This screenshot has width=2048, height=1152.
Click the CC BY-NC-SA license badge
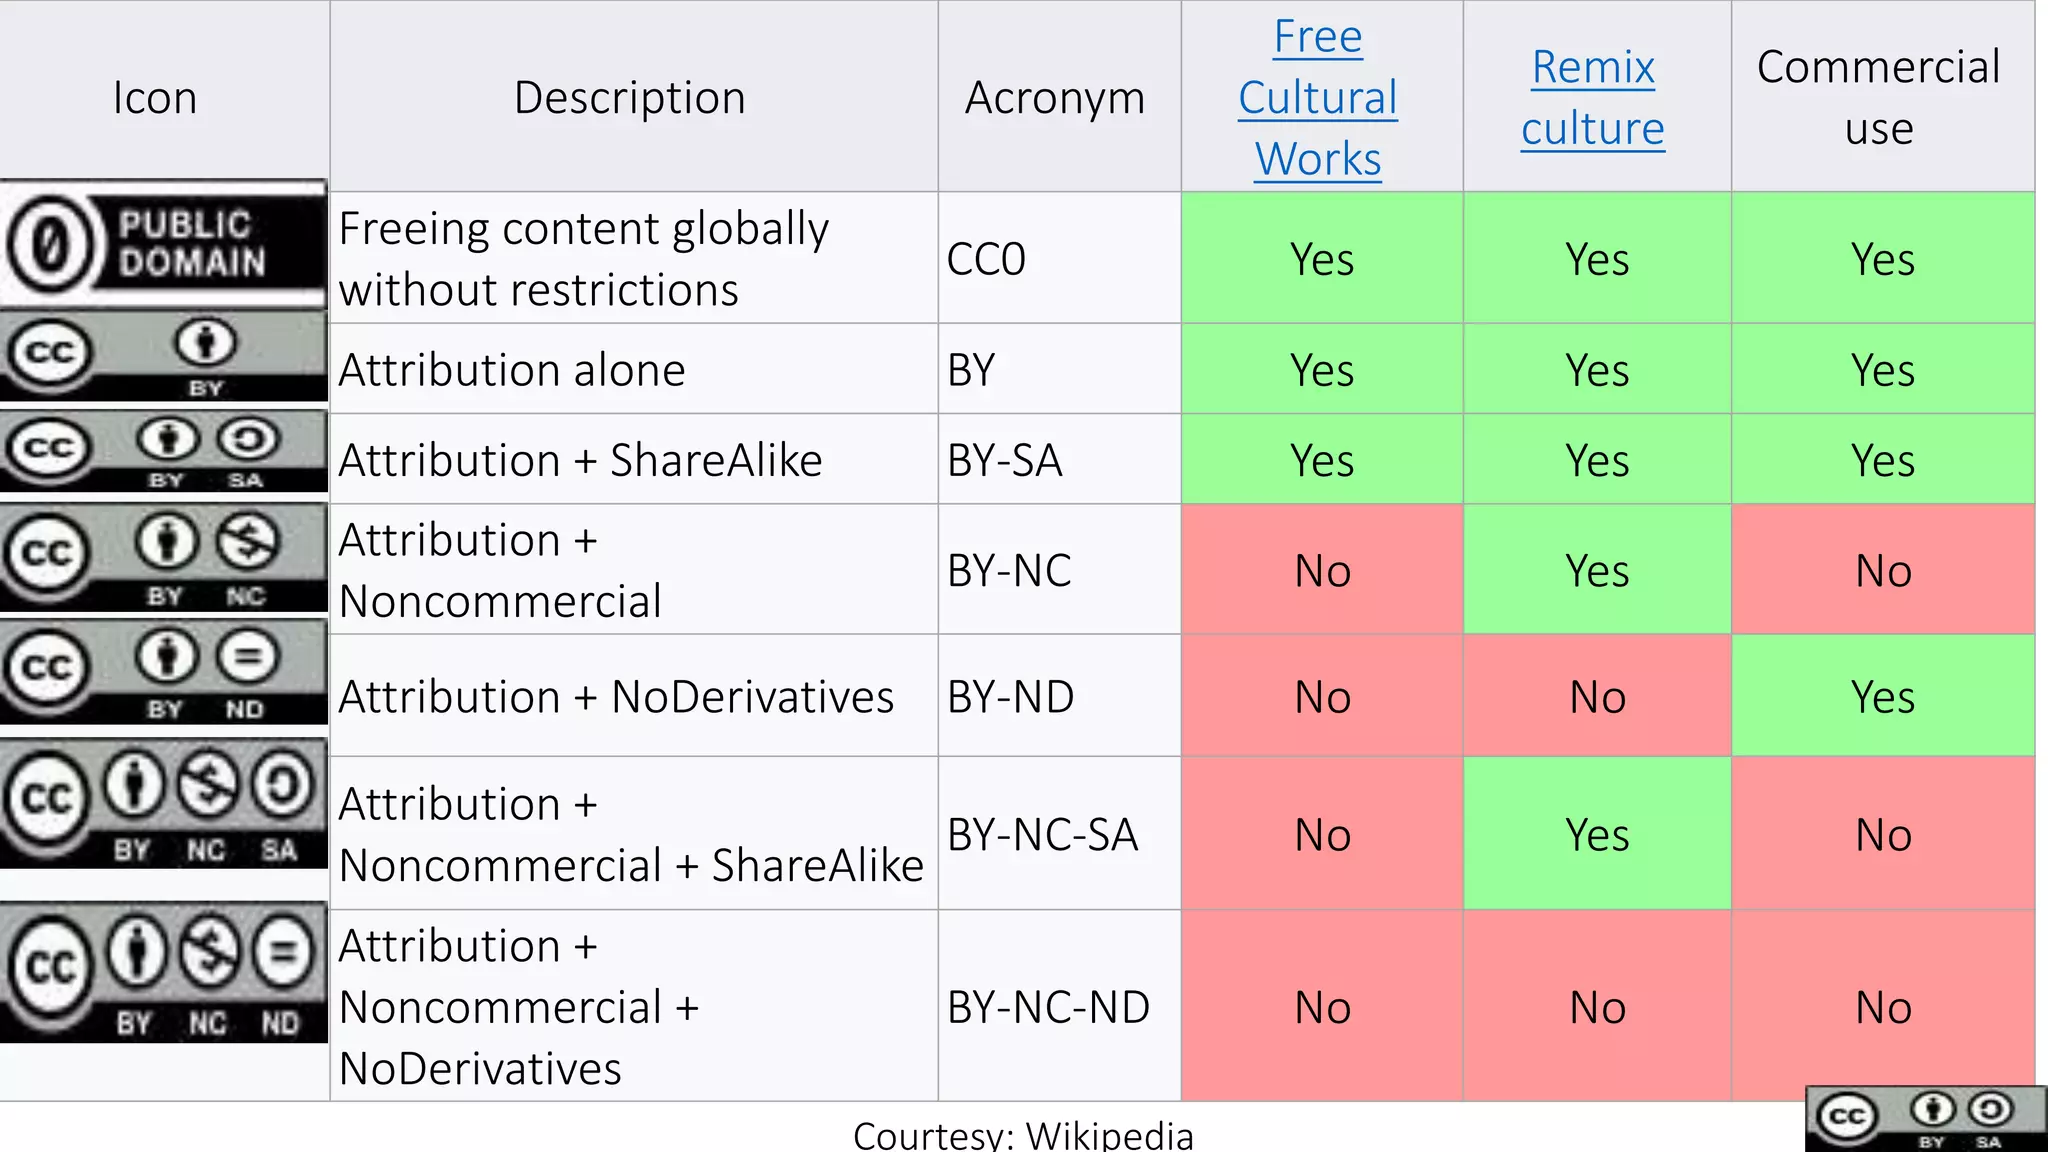click(164, 805)
